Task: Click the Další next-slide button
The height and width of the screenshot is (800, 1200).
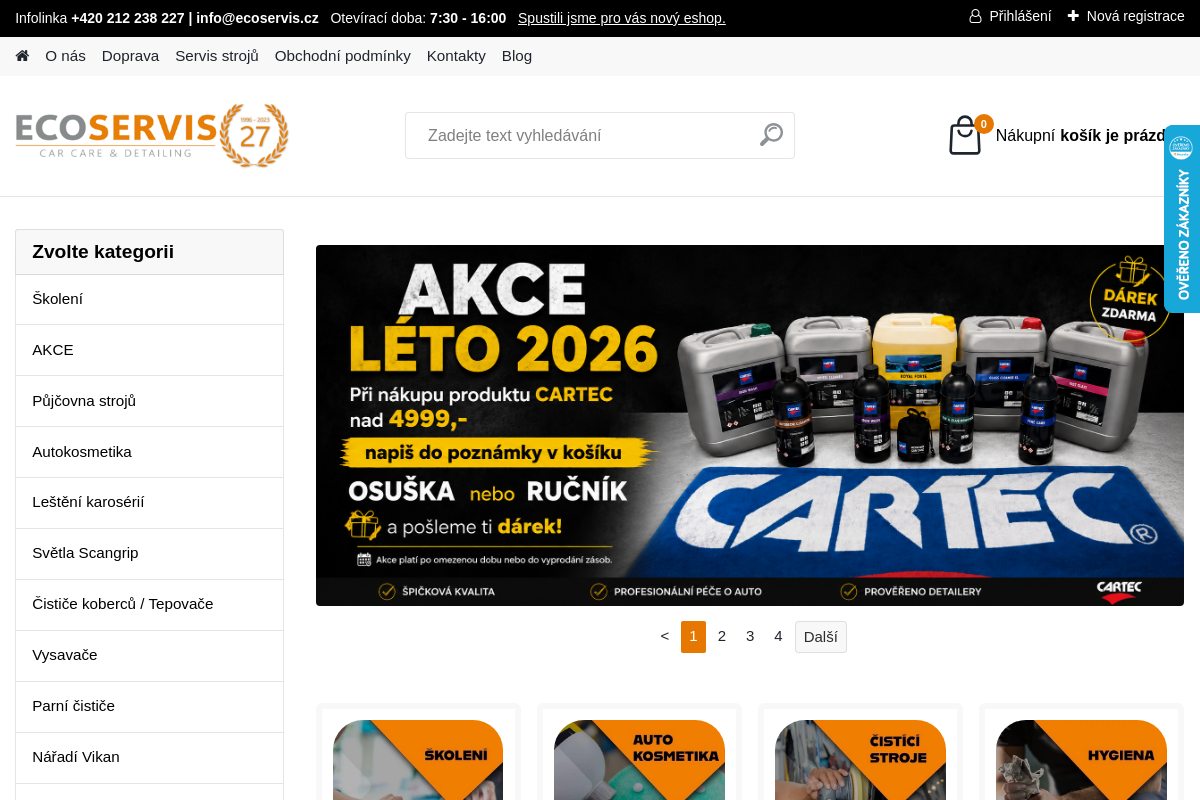Action: (x=821, y=636)
